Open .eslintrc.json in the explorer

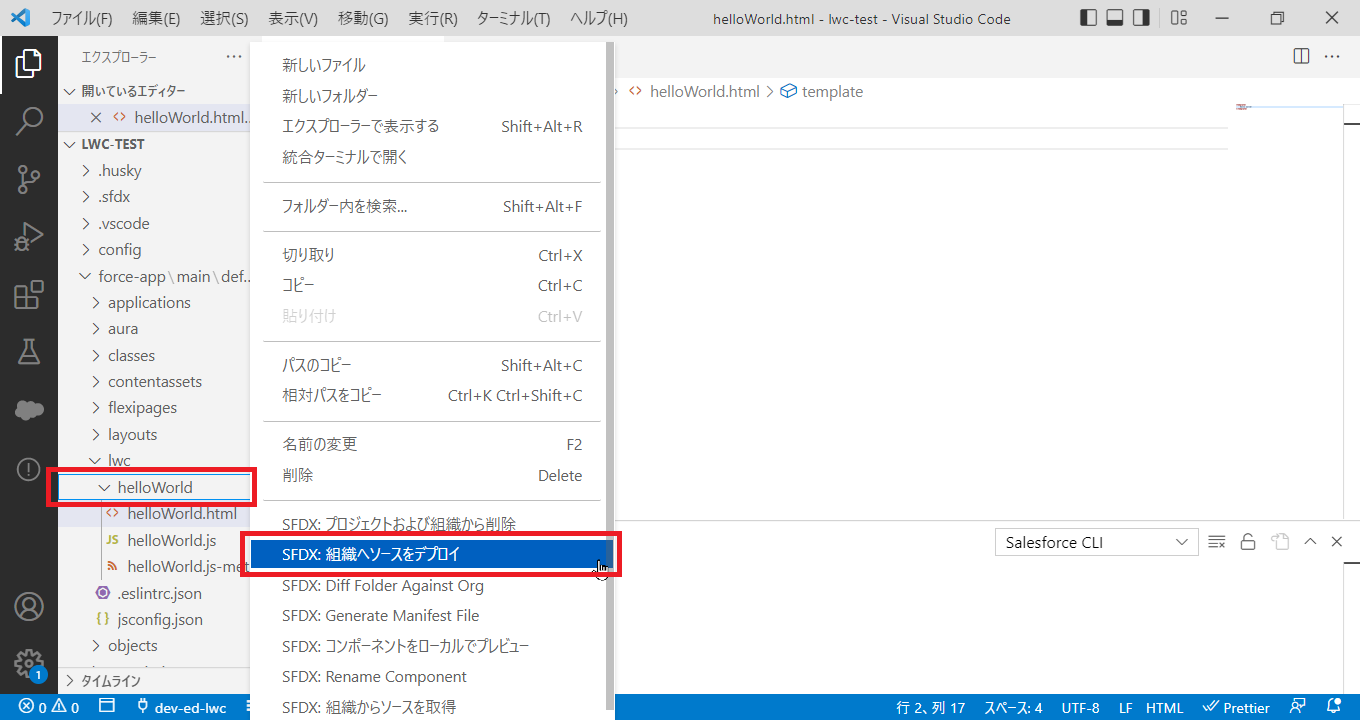point(159,593)
